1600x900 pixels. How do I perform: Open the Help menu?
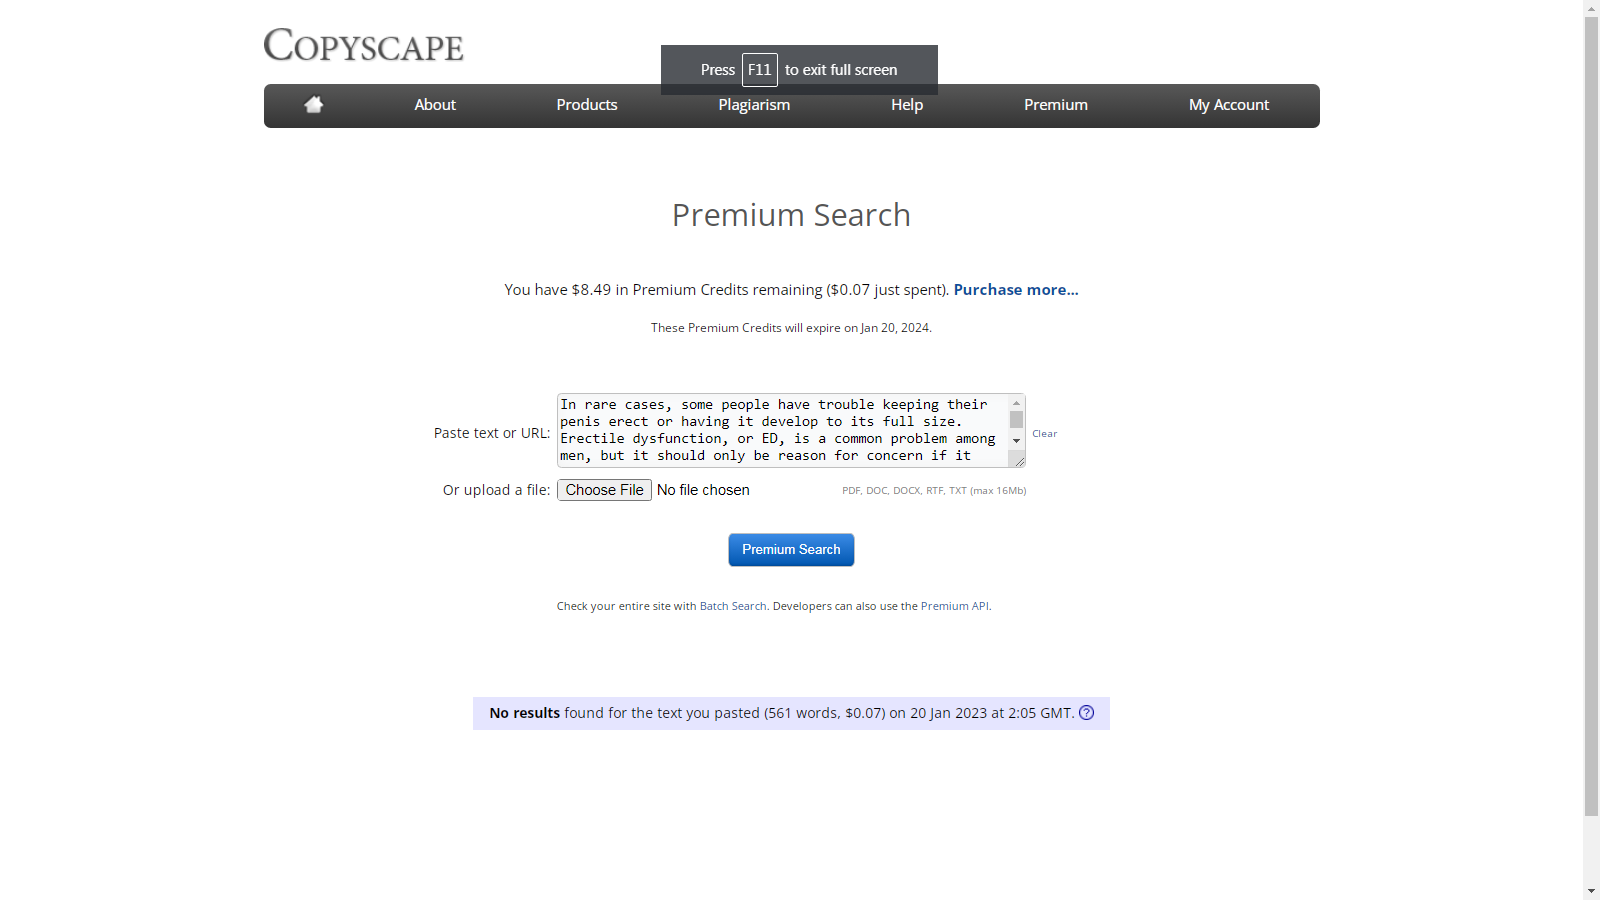(907, 105)
